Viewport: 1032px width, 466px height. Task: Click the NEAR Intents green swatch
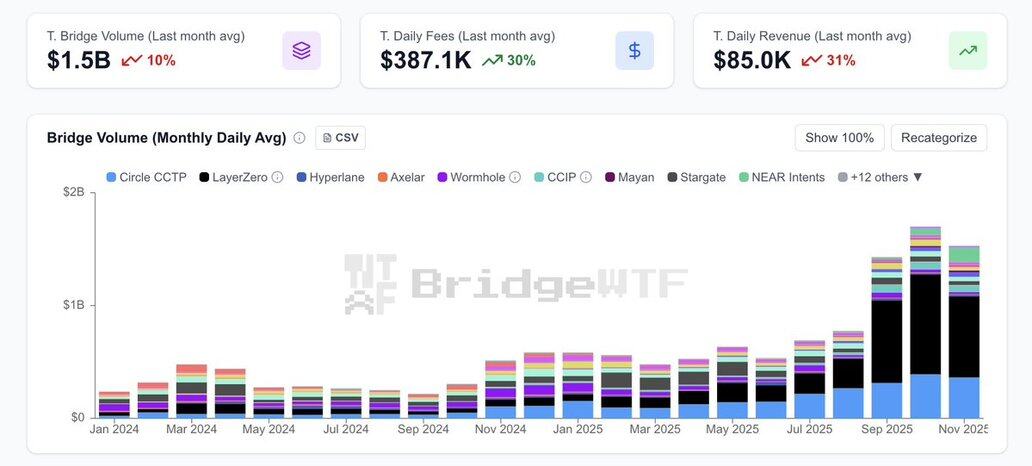(744, 177)
